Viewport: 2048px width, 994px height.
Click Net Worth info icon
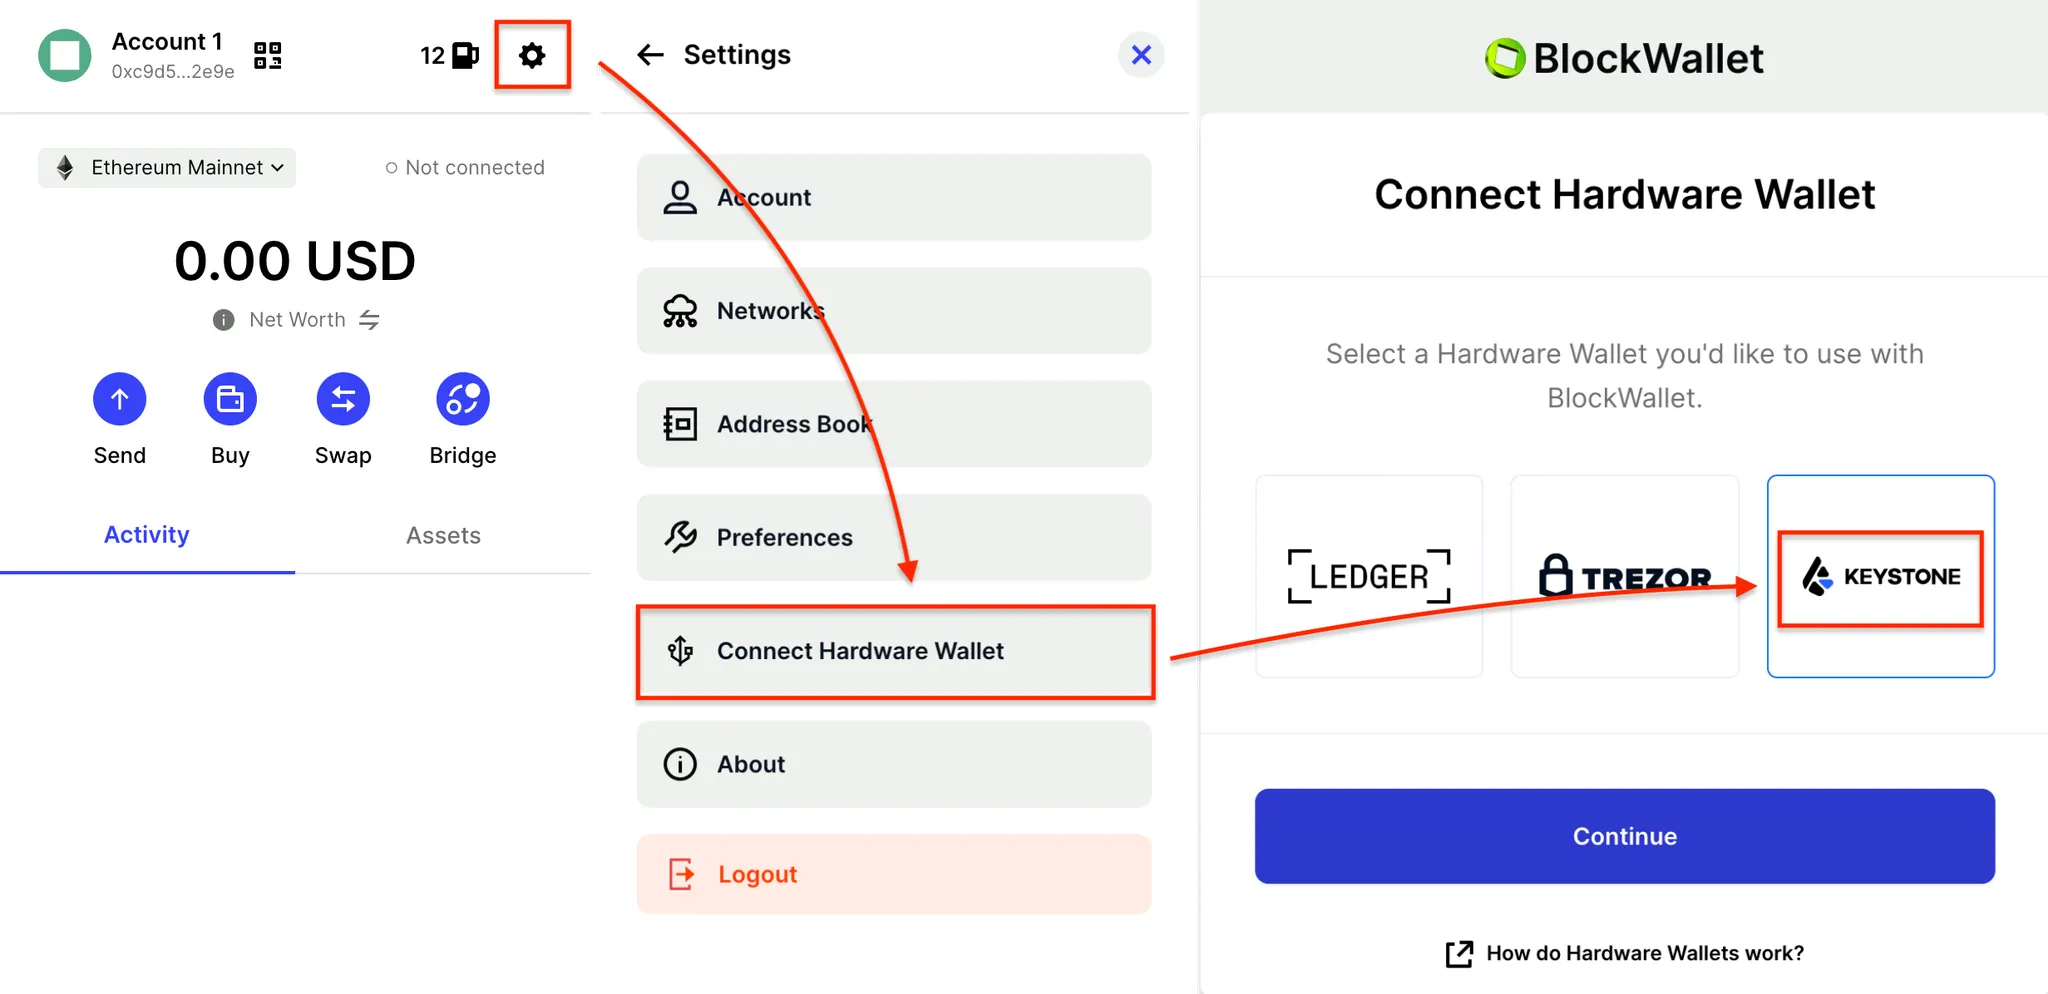[224, 320]
